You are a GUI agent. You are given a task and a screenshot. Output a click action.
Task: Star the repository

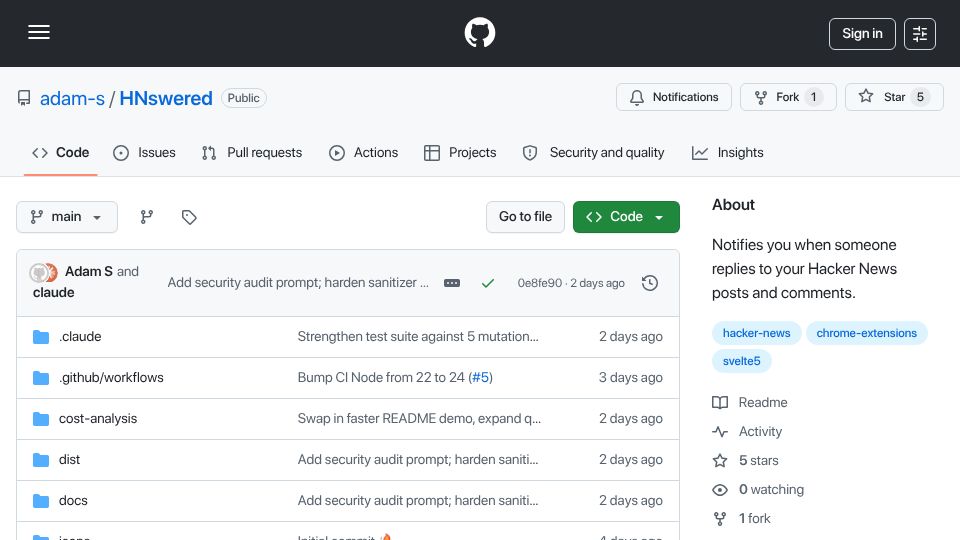(894, 97)
